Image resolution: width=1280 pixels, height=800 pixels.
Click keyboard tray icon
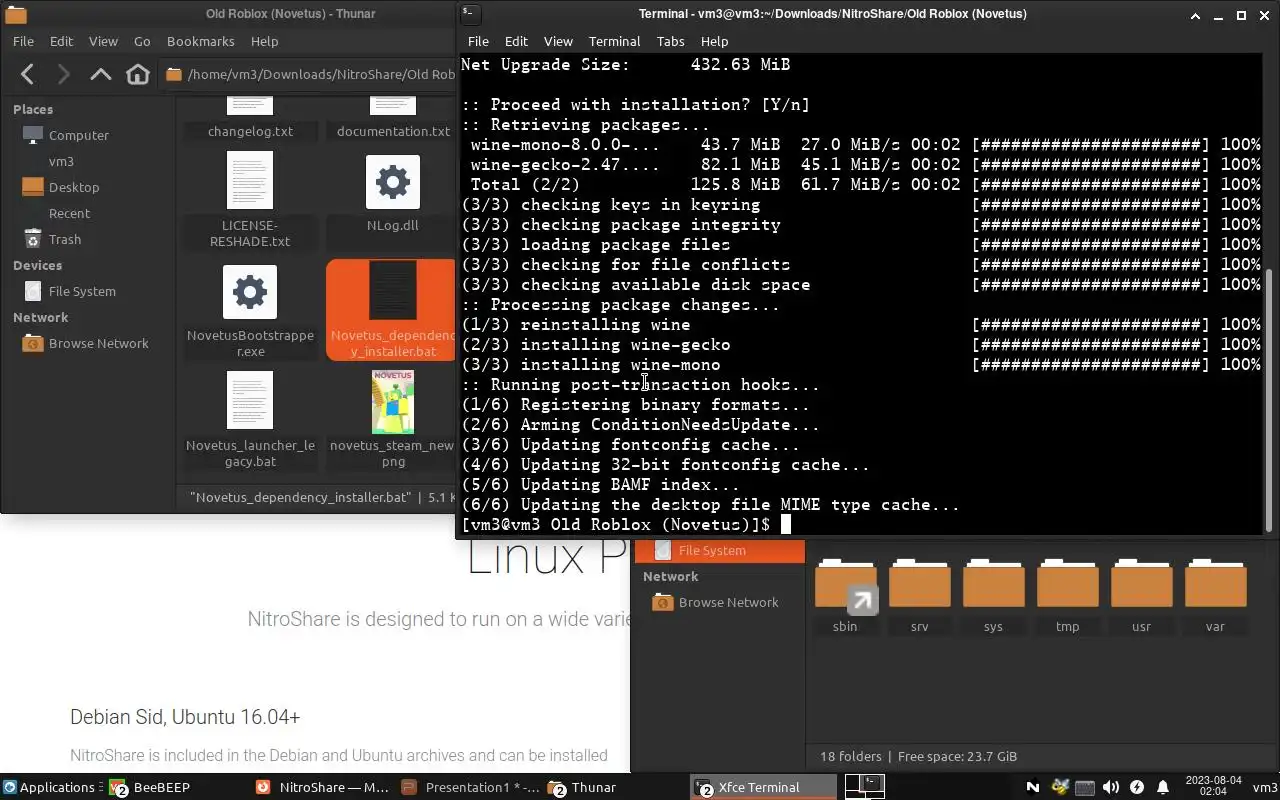[x=1085, y=787]
